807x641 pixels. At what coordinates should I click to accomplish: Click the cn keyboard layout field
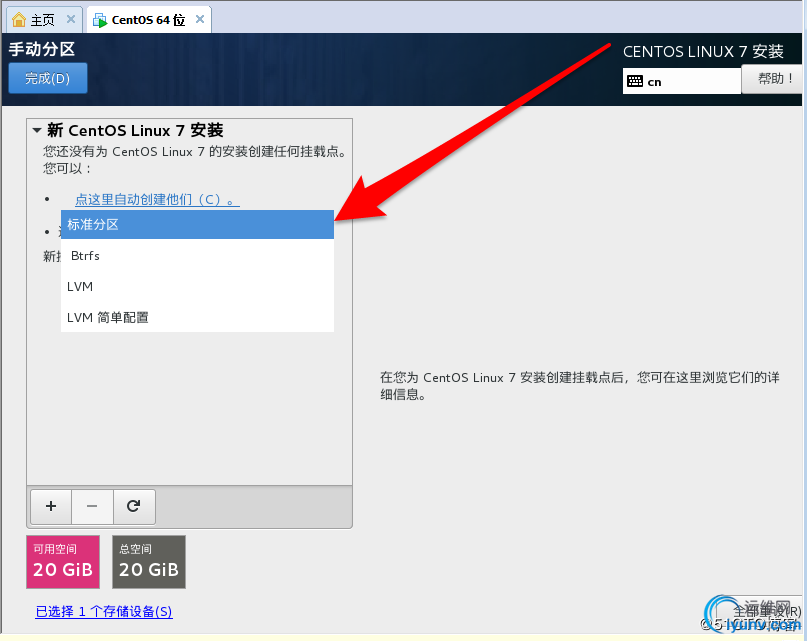click(x=681, y=81)
